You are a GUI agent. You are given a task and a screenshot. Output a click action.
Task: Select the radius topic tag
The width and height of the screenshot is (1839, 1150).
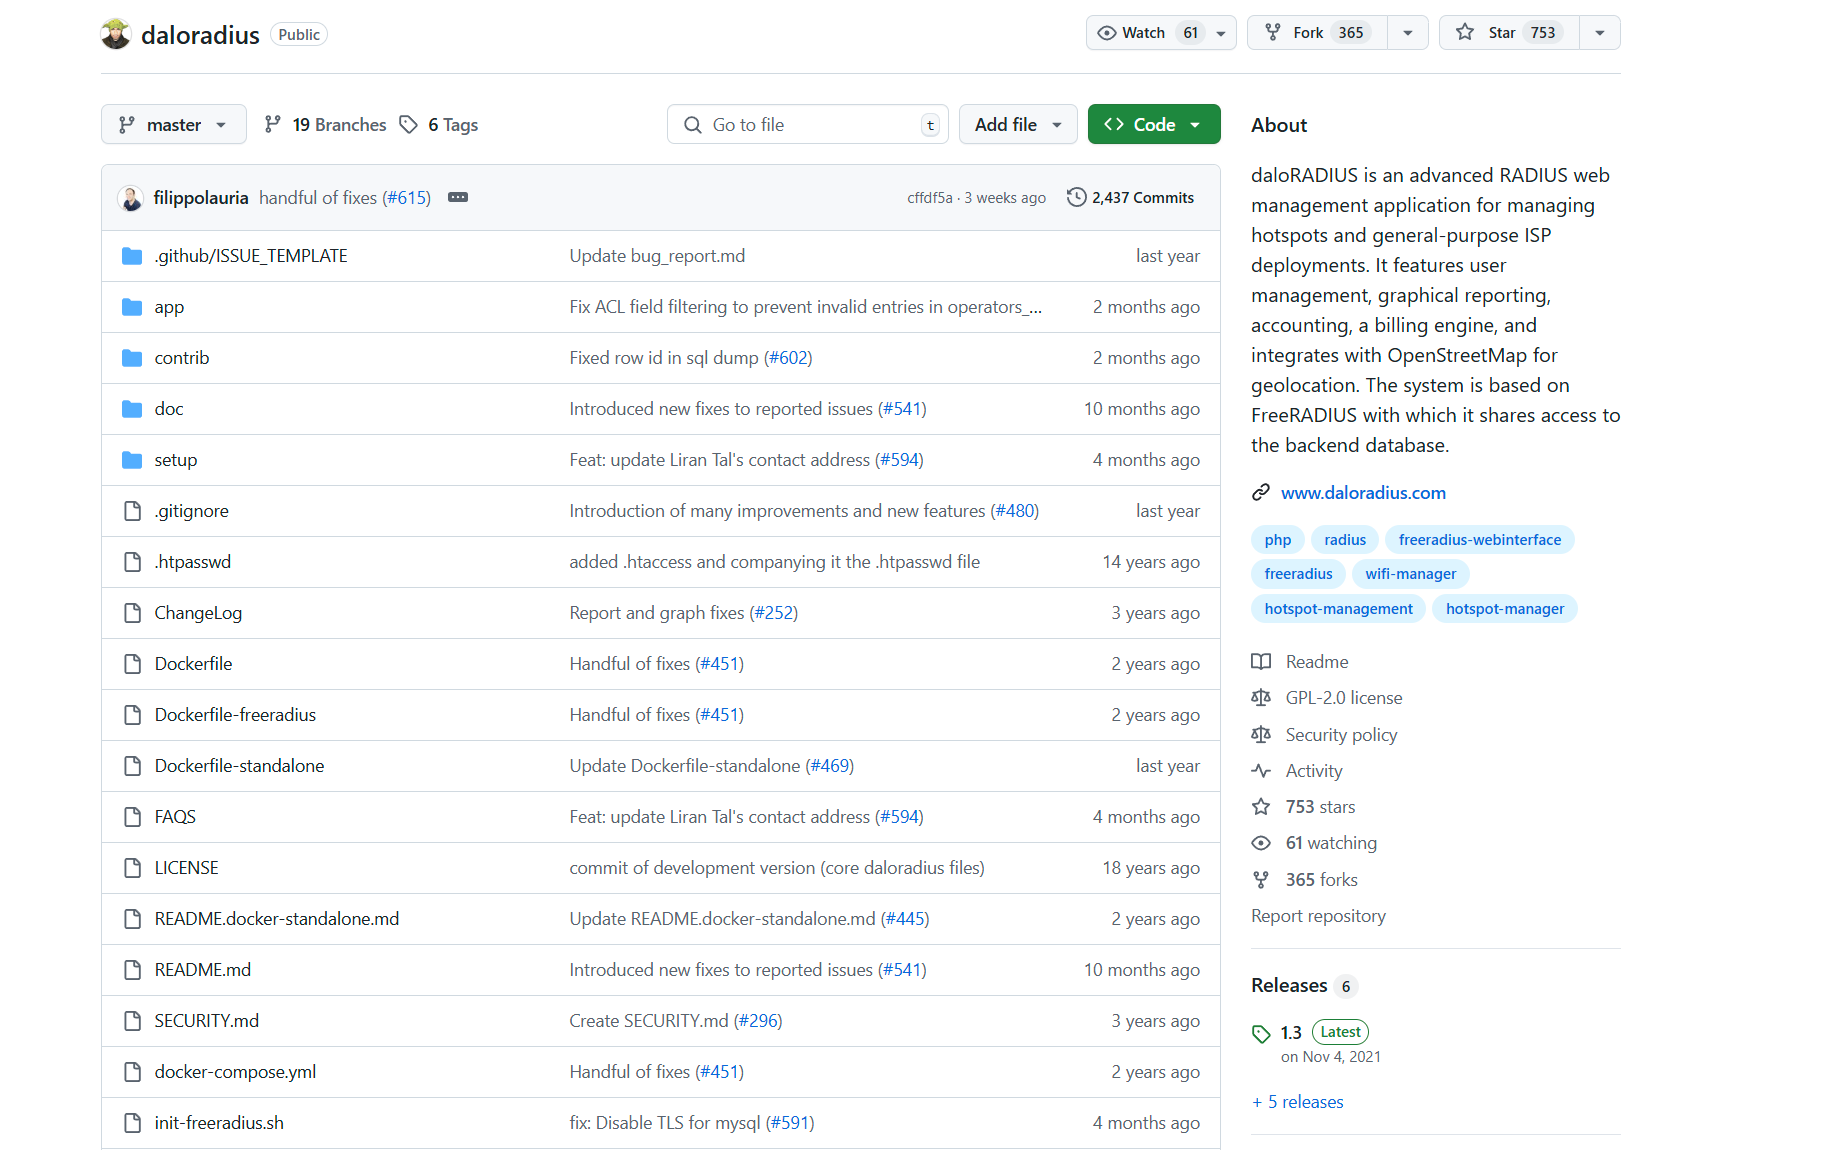tap(1345, 540)
